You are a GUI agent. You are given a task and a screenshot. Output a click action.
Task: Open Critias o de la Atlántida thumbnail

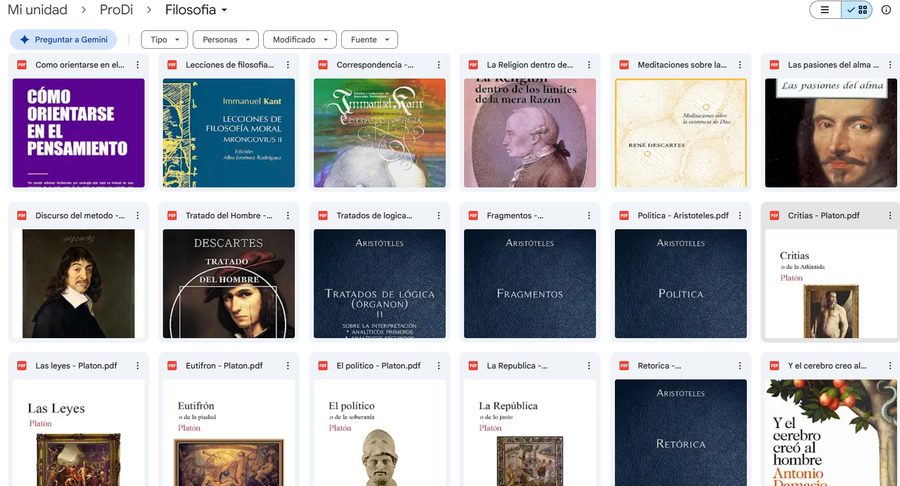[x=831, y=283]
